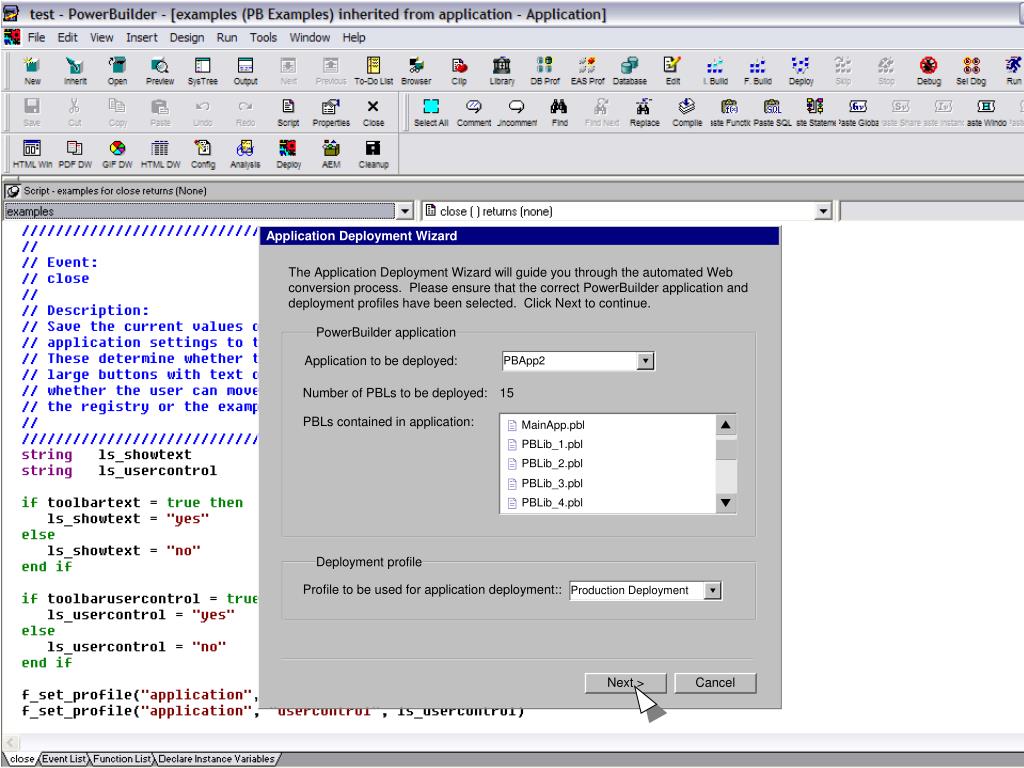Launch the Browser tool
Viewport: 1024px width, 768px height.
(x=416, y=71)
